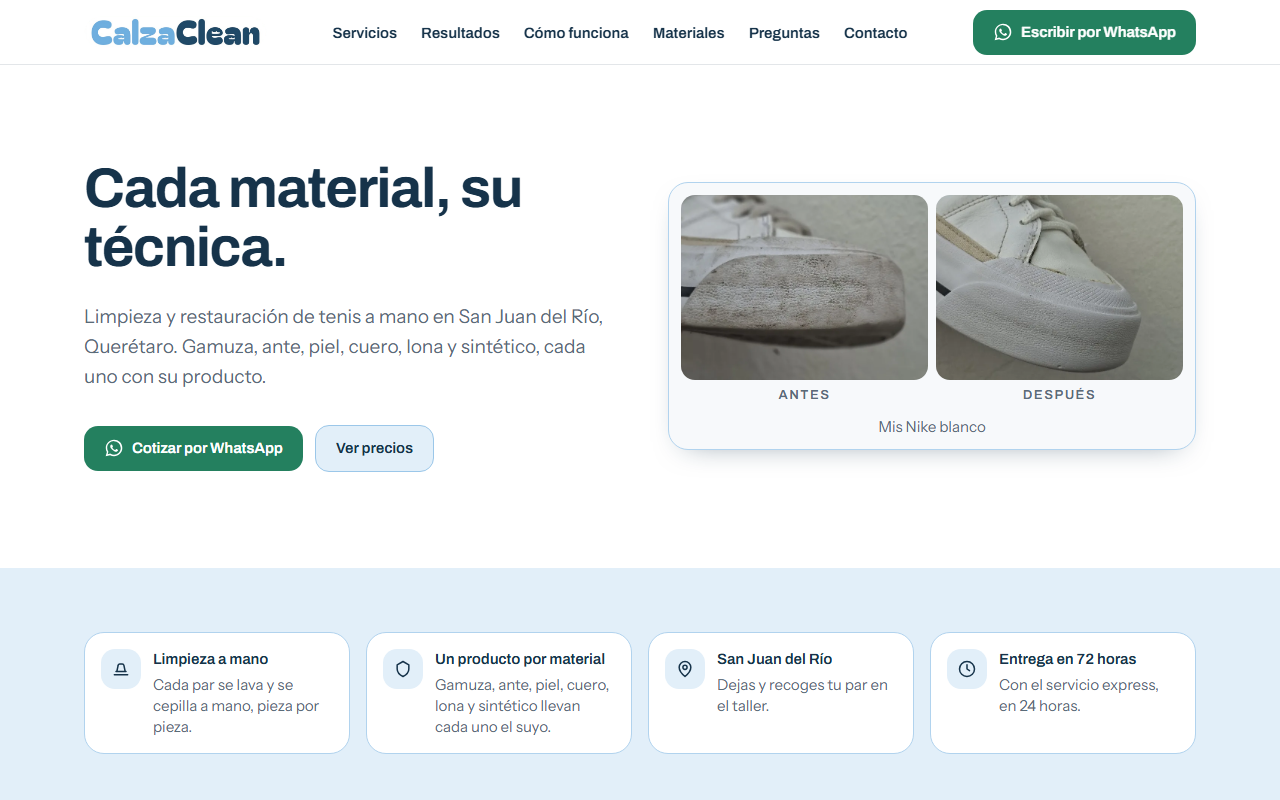This screenshot has width=1280, height=800.
Task: Click the Mis Nike blanco caption
Action: [932, 427]
